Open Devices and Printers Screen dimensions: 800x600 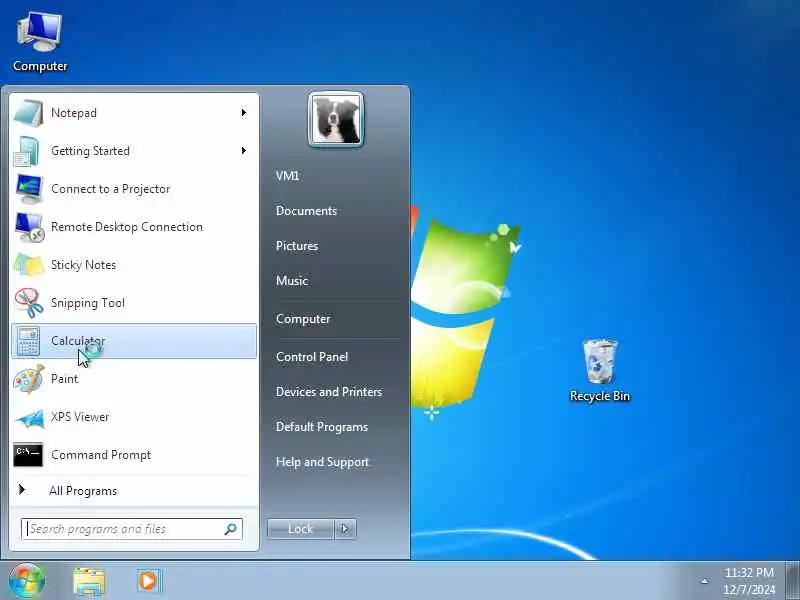[x=329, y=392]
